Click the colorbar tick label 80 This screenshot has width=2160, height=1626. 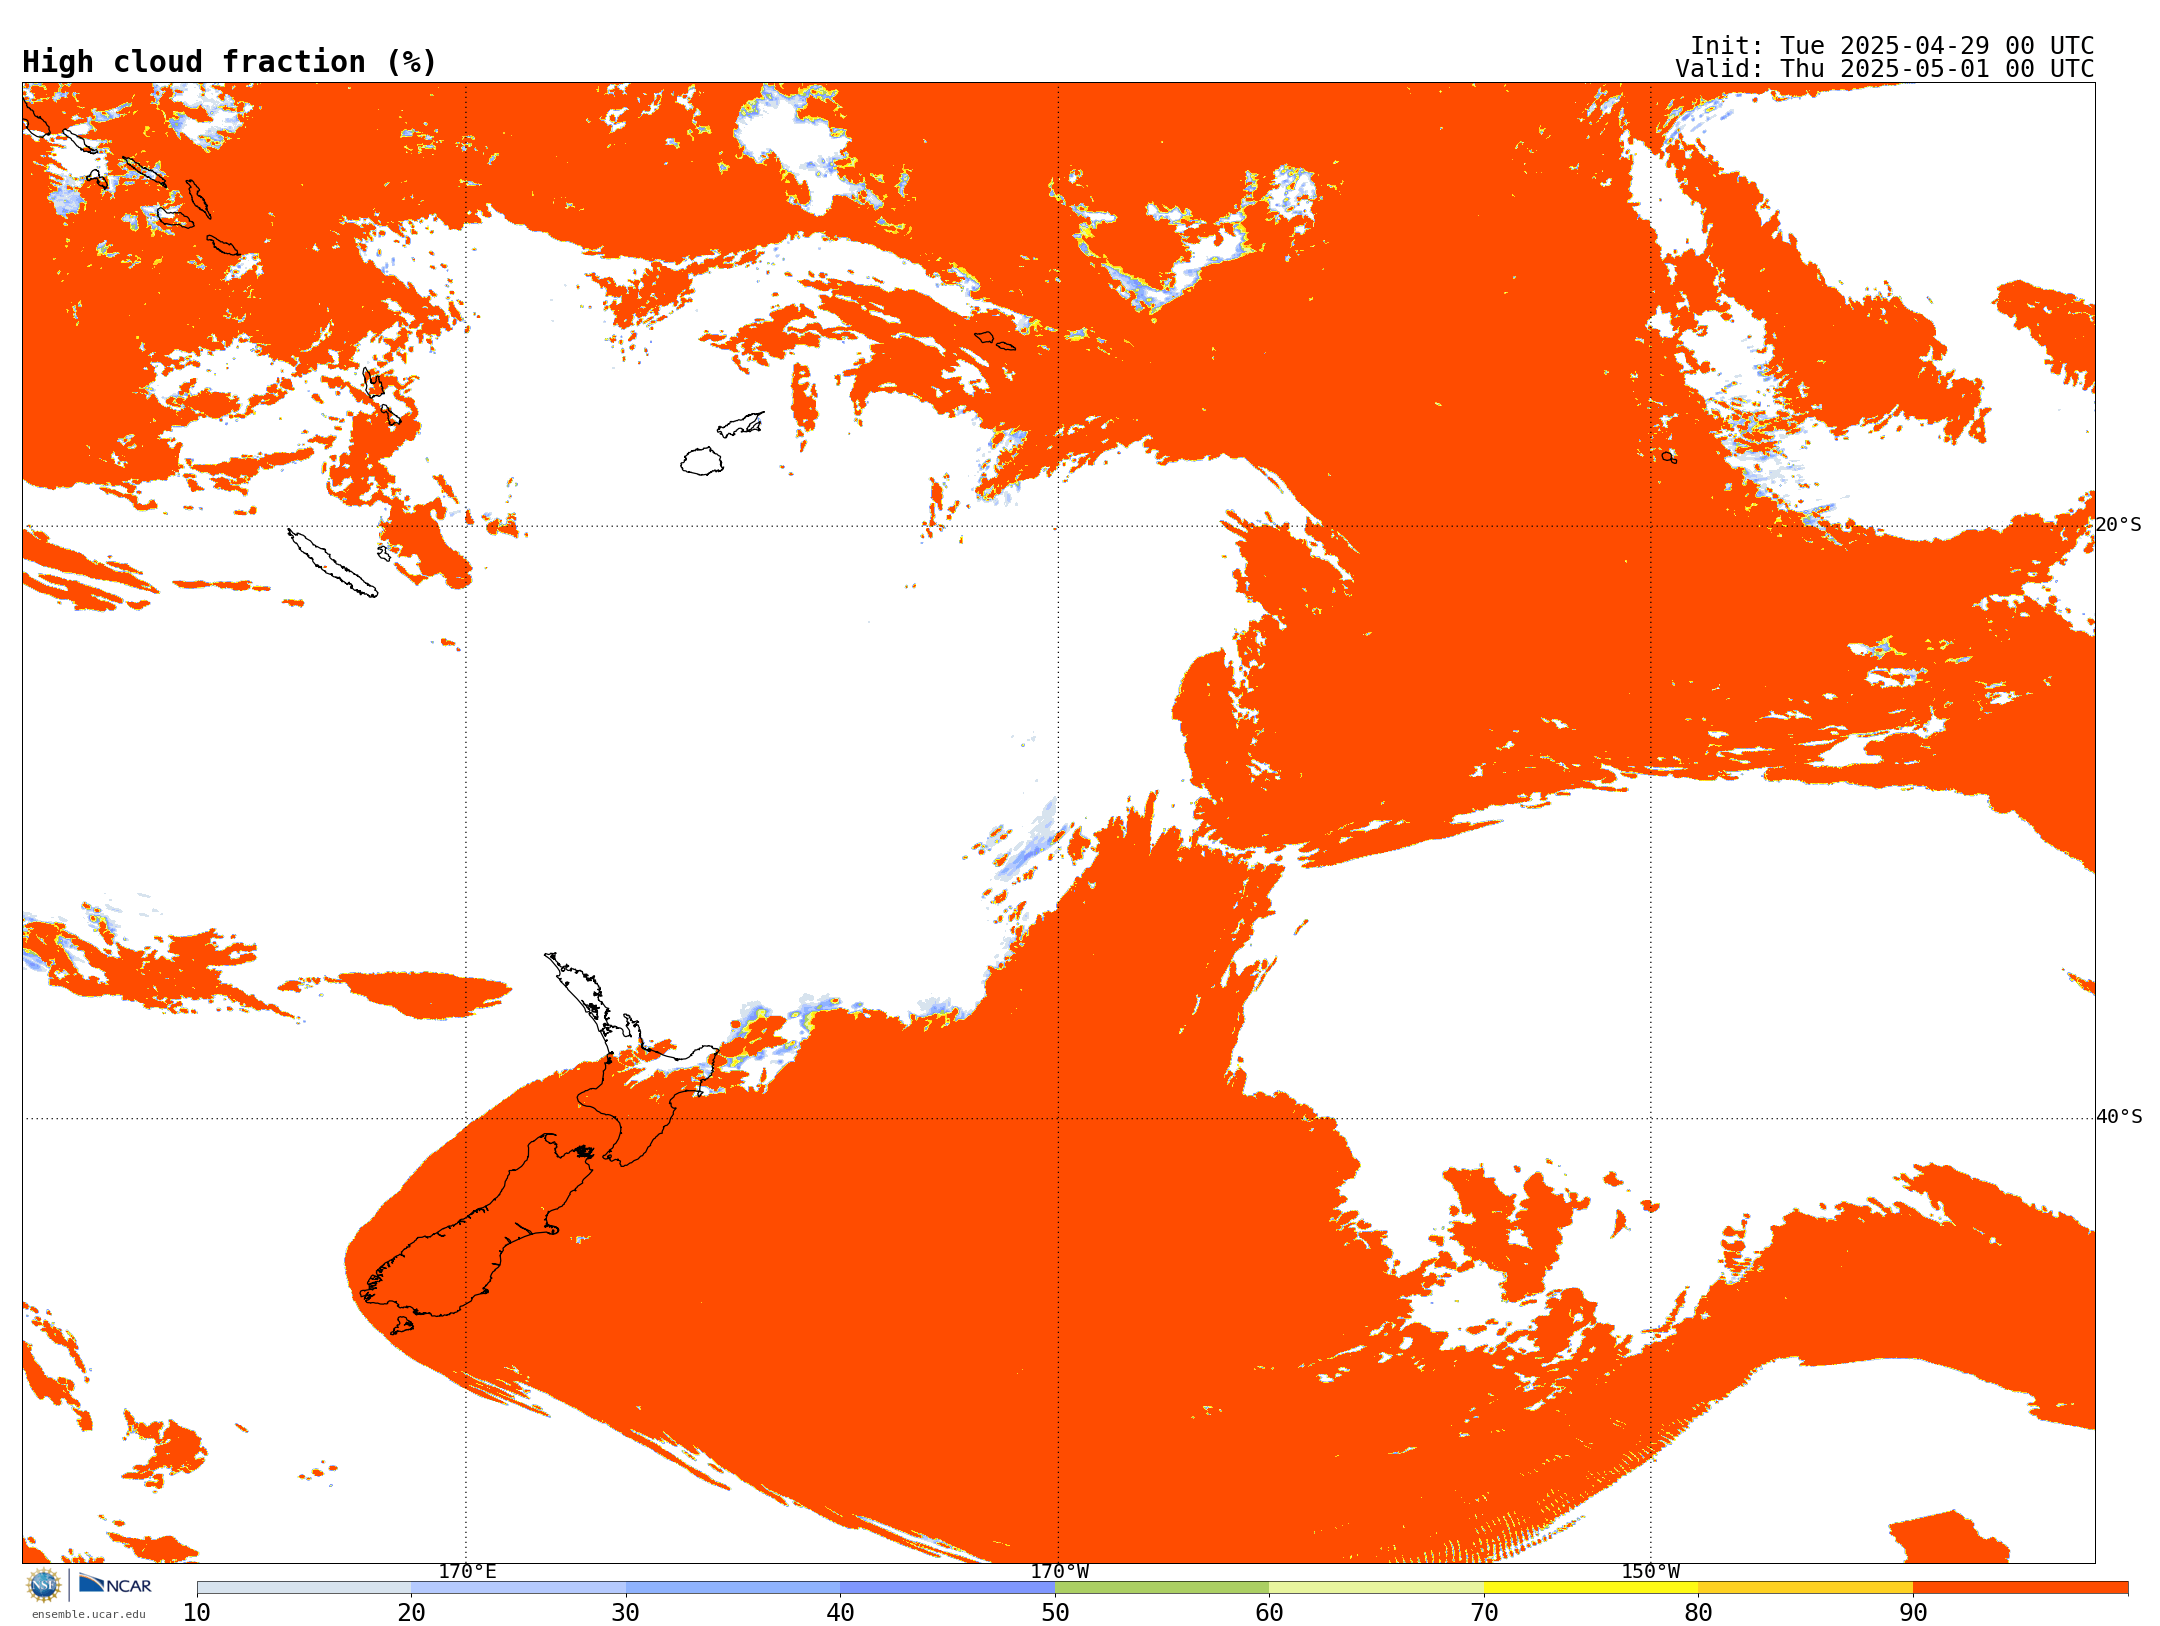(x=1698, y=1612)
